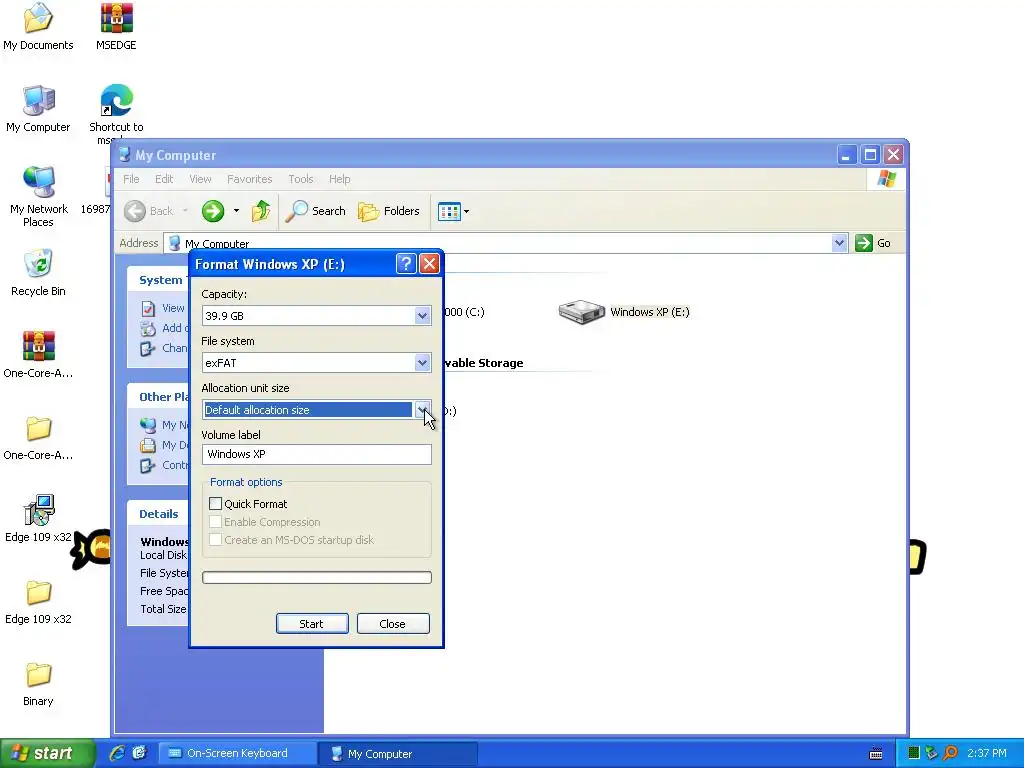Click the Windows flag logo in My Computer
This screenshot has height=768, width=1024.
(887, 179)
